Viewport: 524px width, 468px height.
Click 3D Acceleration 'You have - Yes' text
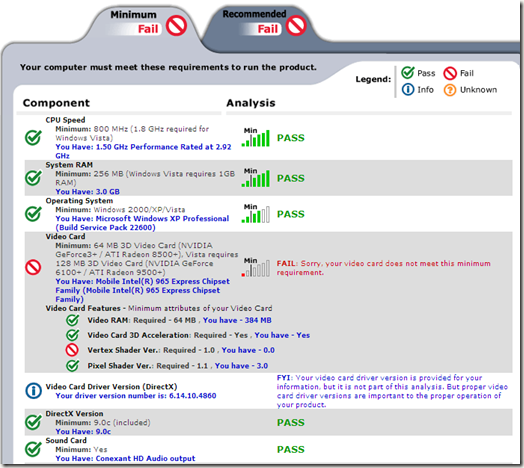[282, 335]
